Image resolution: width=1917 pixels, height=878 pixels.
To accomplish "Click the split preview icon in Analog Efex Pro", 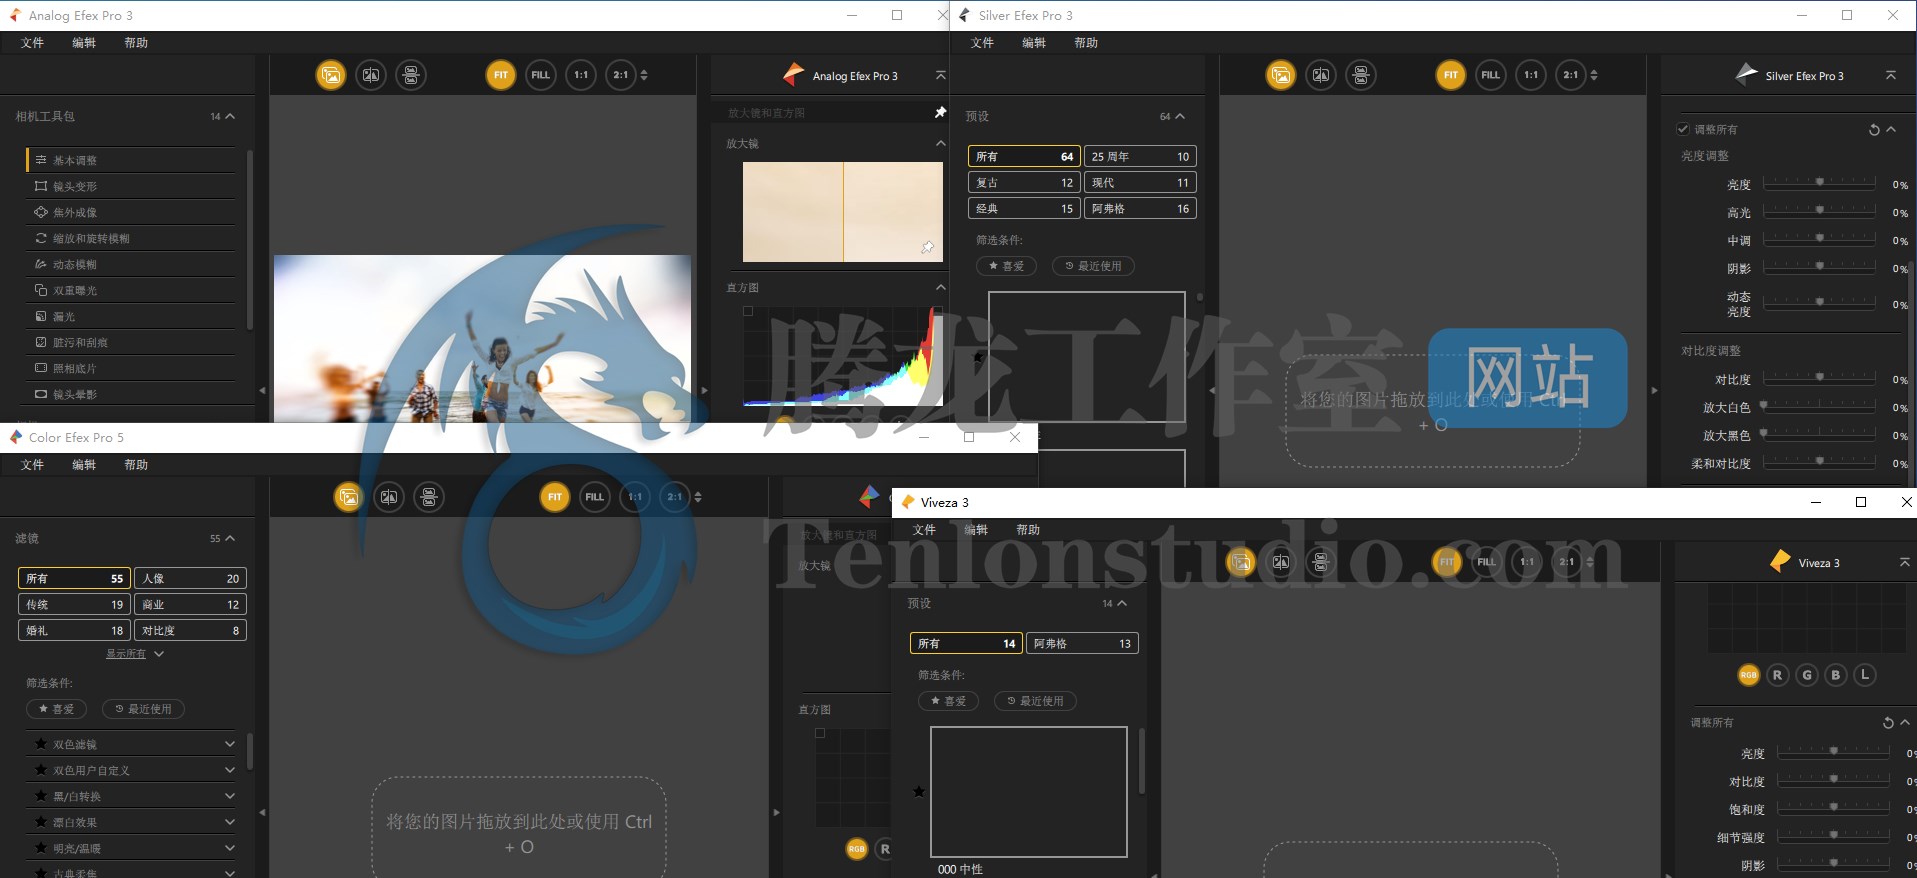I will tap(371, 75).
